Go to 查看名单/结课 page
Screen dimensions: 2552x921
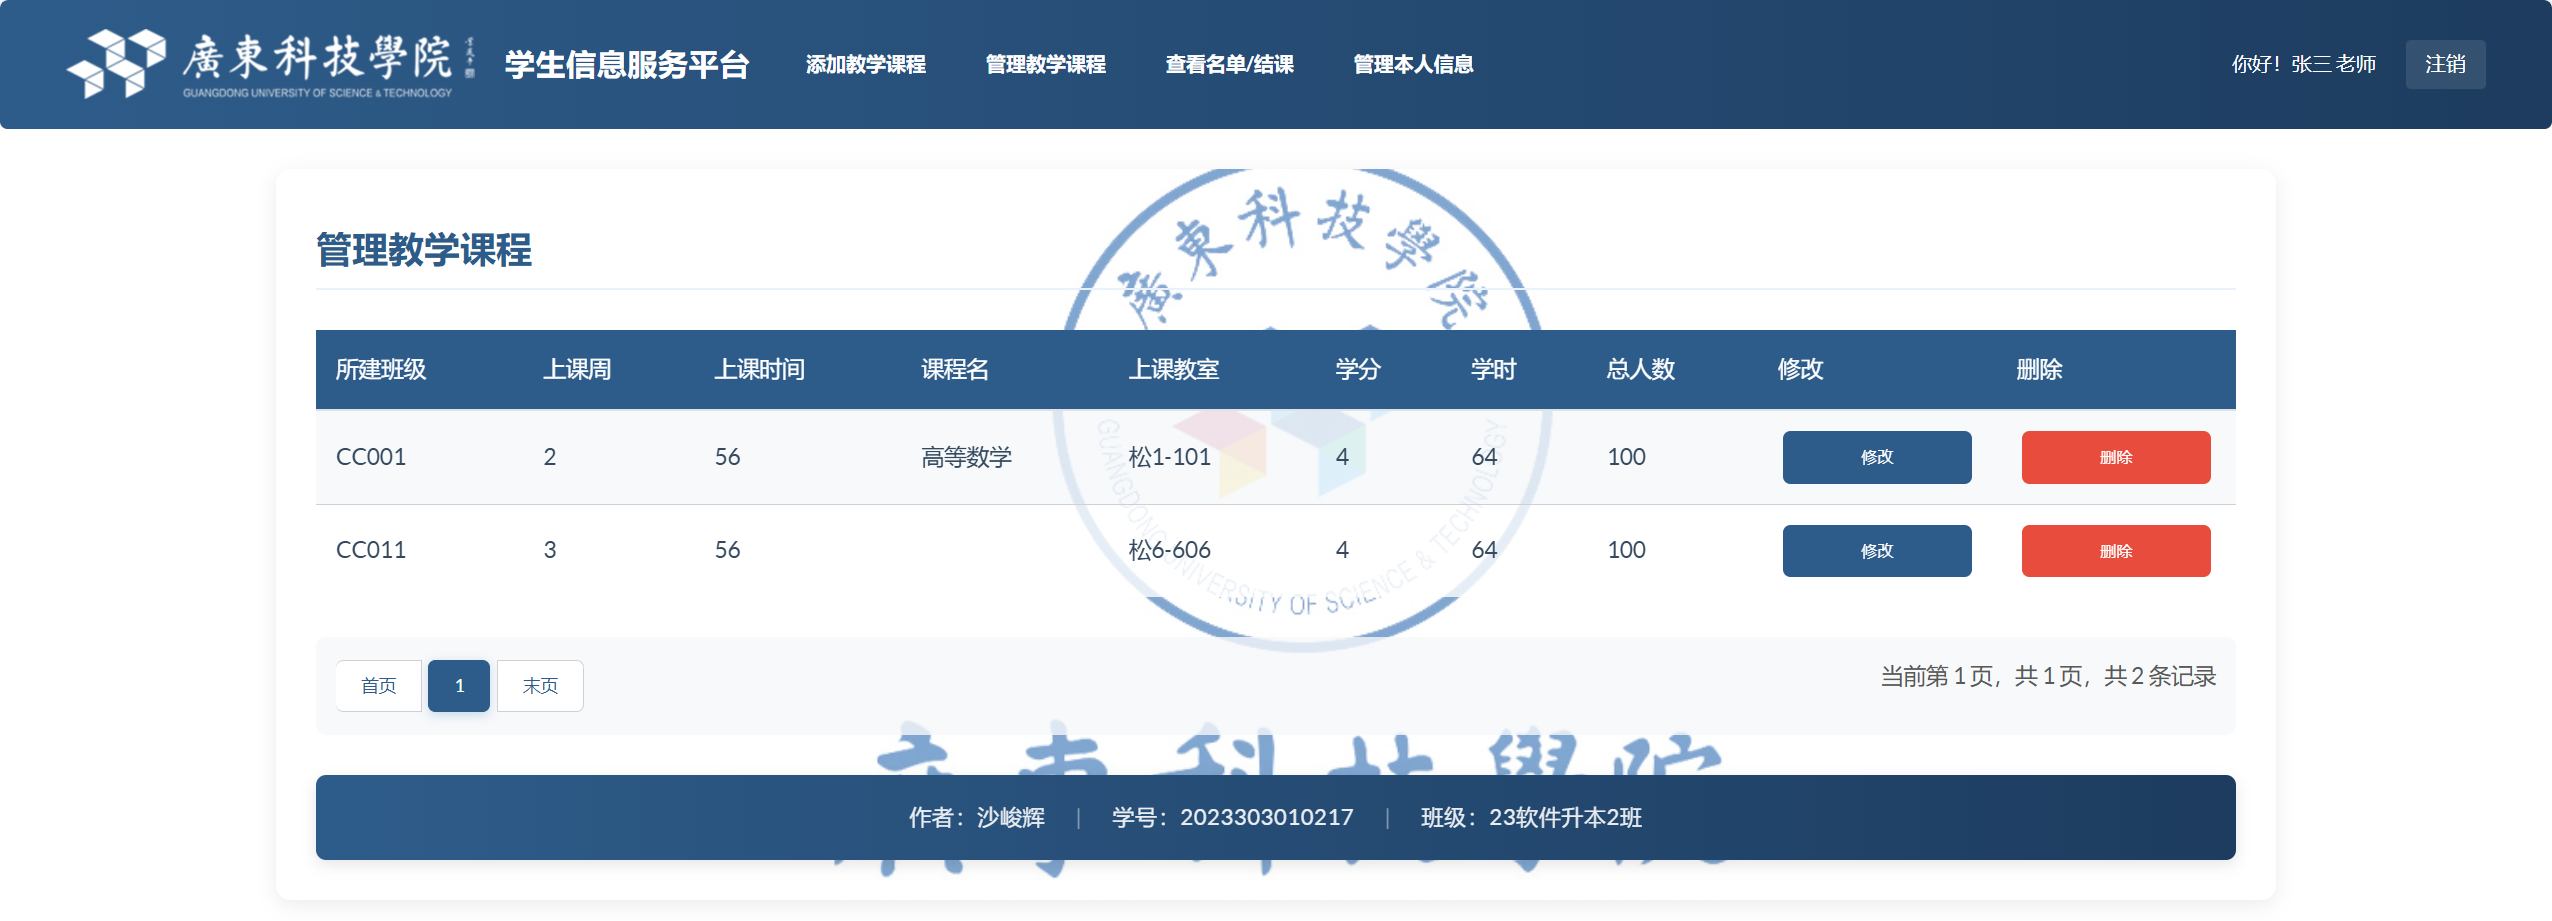tap(1229, 64)
